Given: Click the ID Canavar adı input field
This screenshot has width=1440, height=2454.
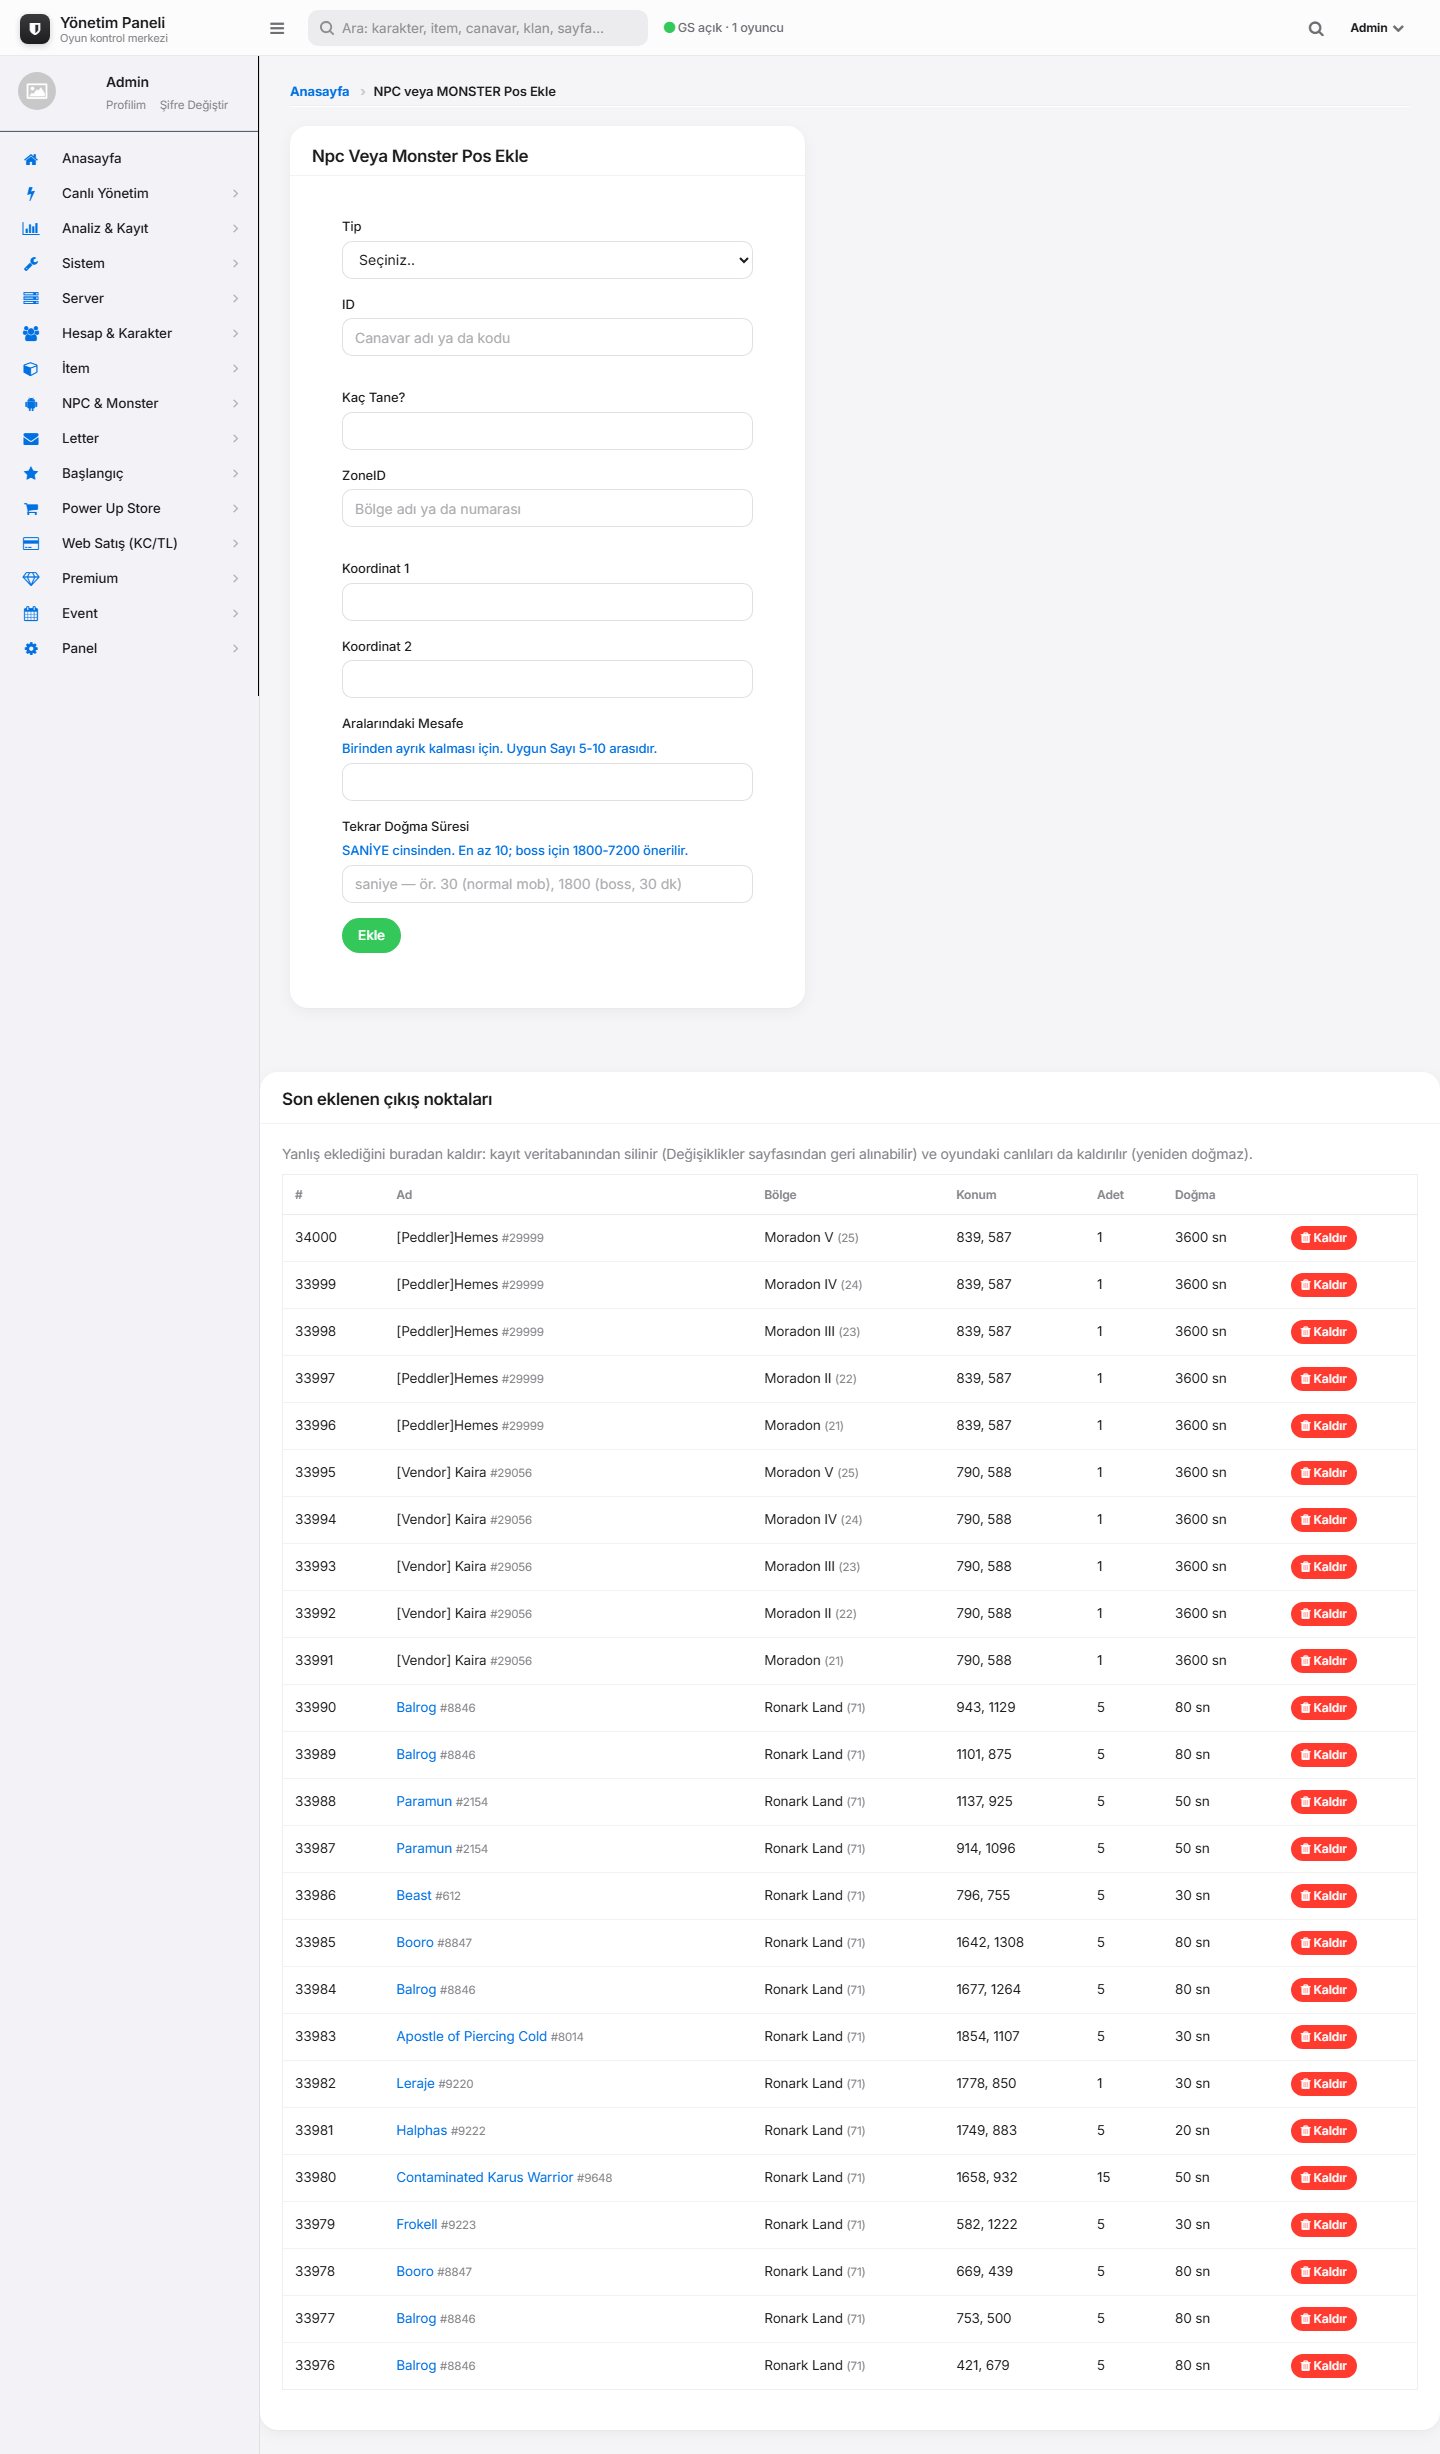Looking at the screenshot, I should click(547, 338).
